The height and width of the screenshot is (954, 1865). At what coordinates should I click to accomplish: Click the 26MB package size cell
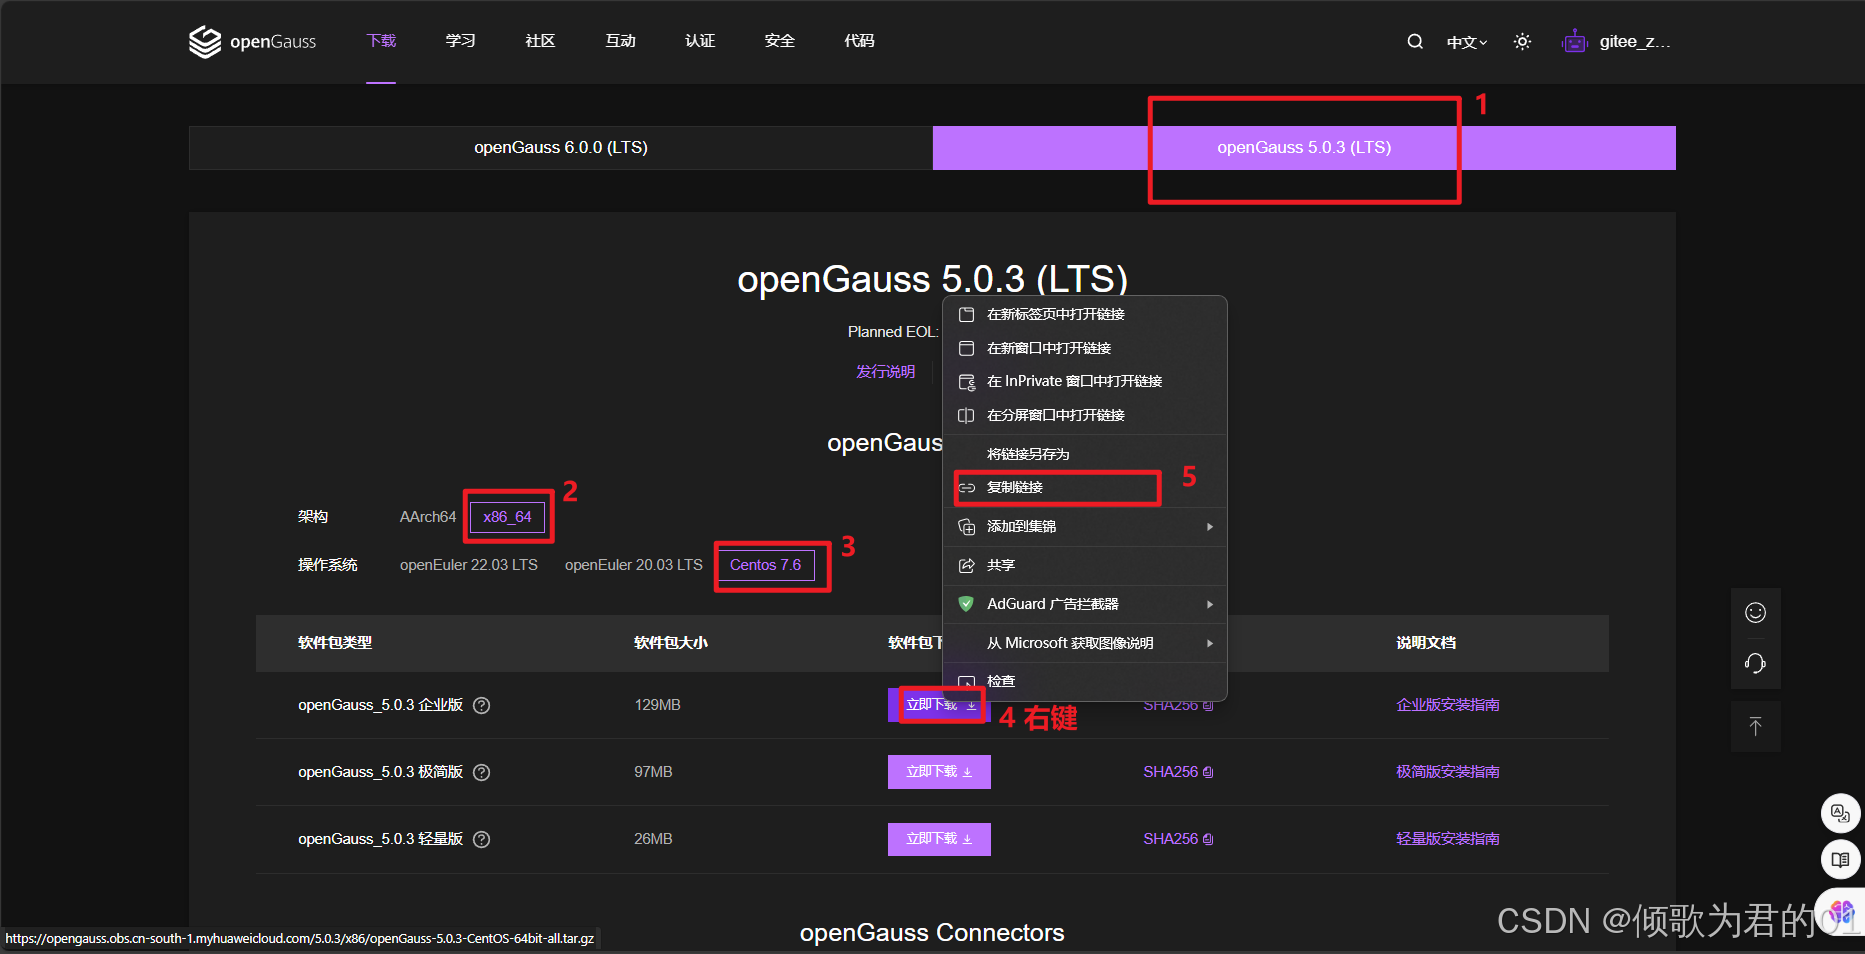pos(653,839)
